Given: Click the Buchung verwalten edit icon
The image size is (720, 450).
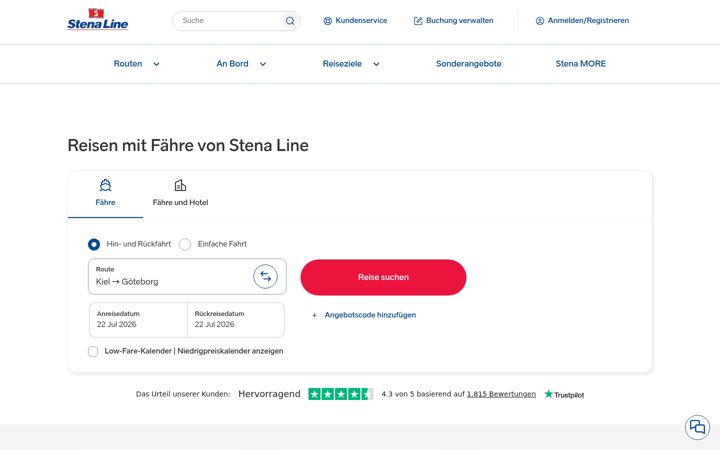Looking at the screenshot, I should [x=418, y=21].
